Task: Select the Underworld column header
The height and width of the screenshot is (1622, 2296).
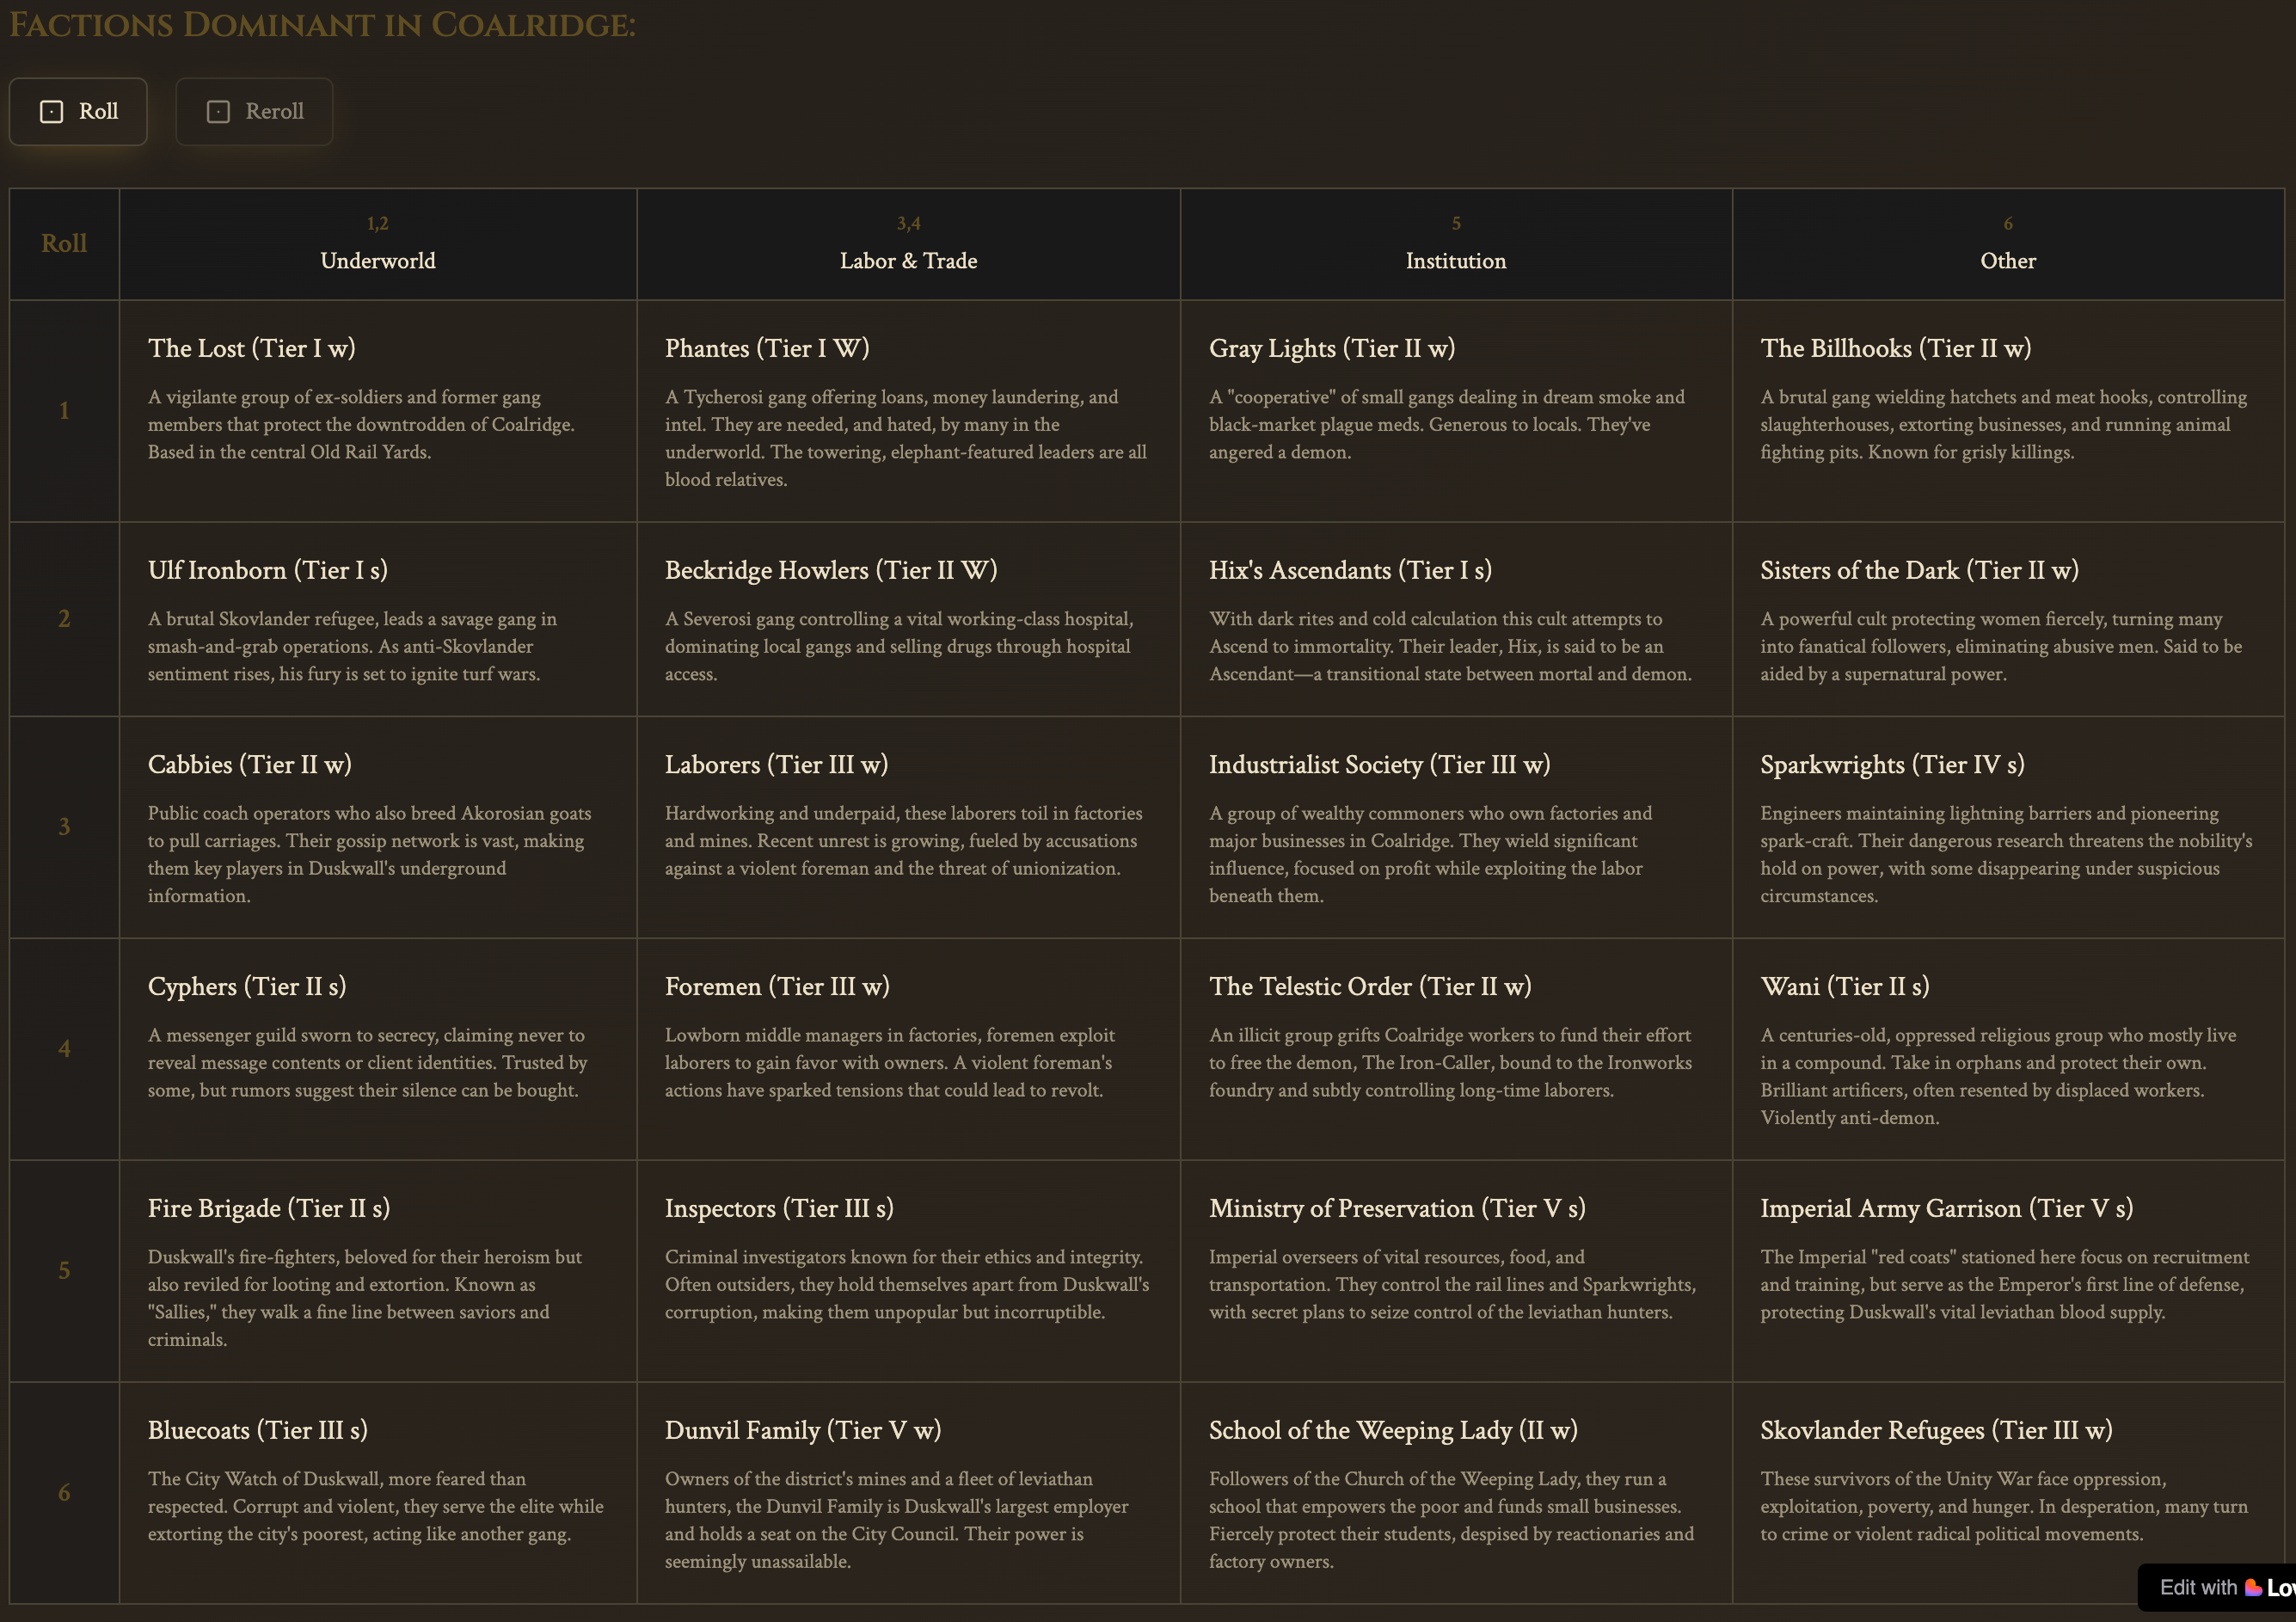Action: tap(377, 260)
